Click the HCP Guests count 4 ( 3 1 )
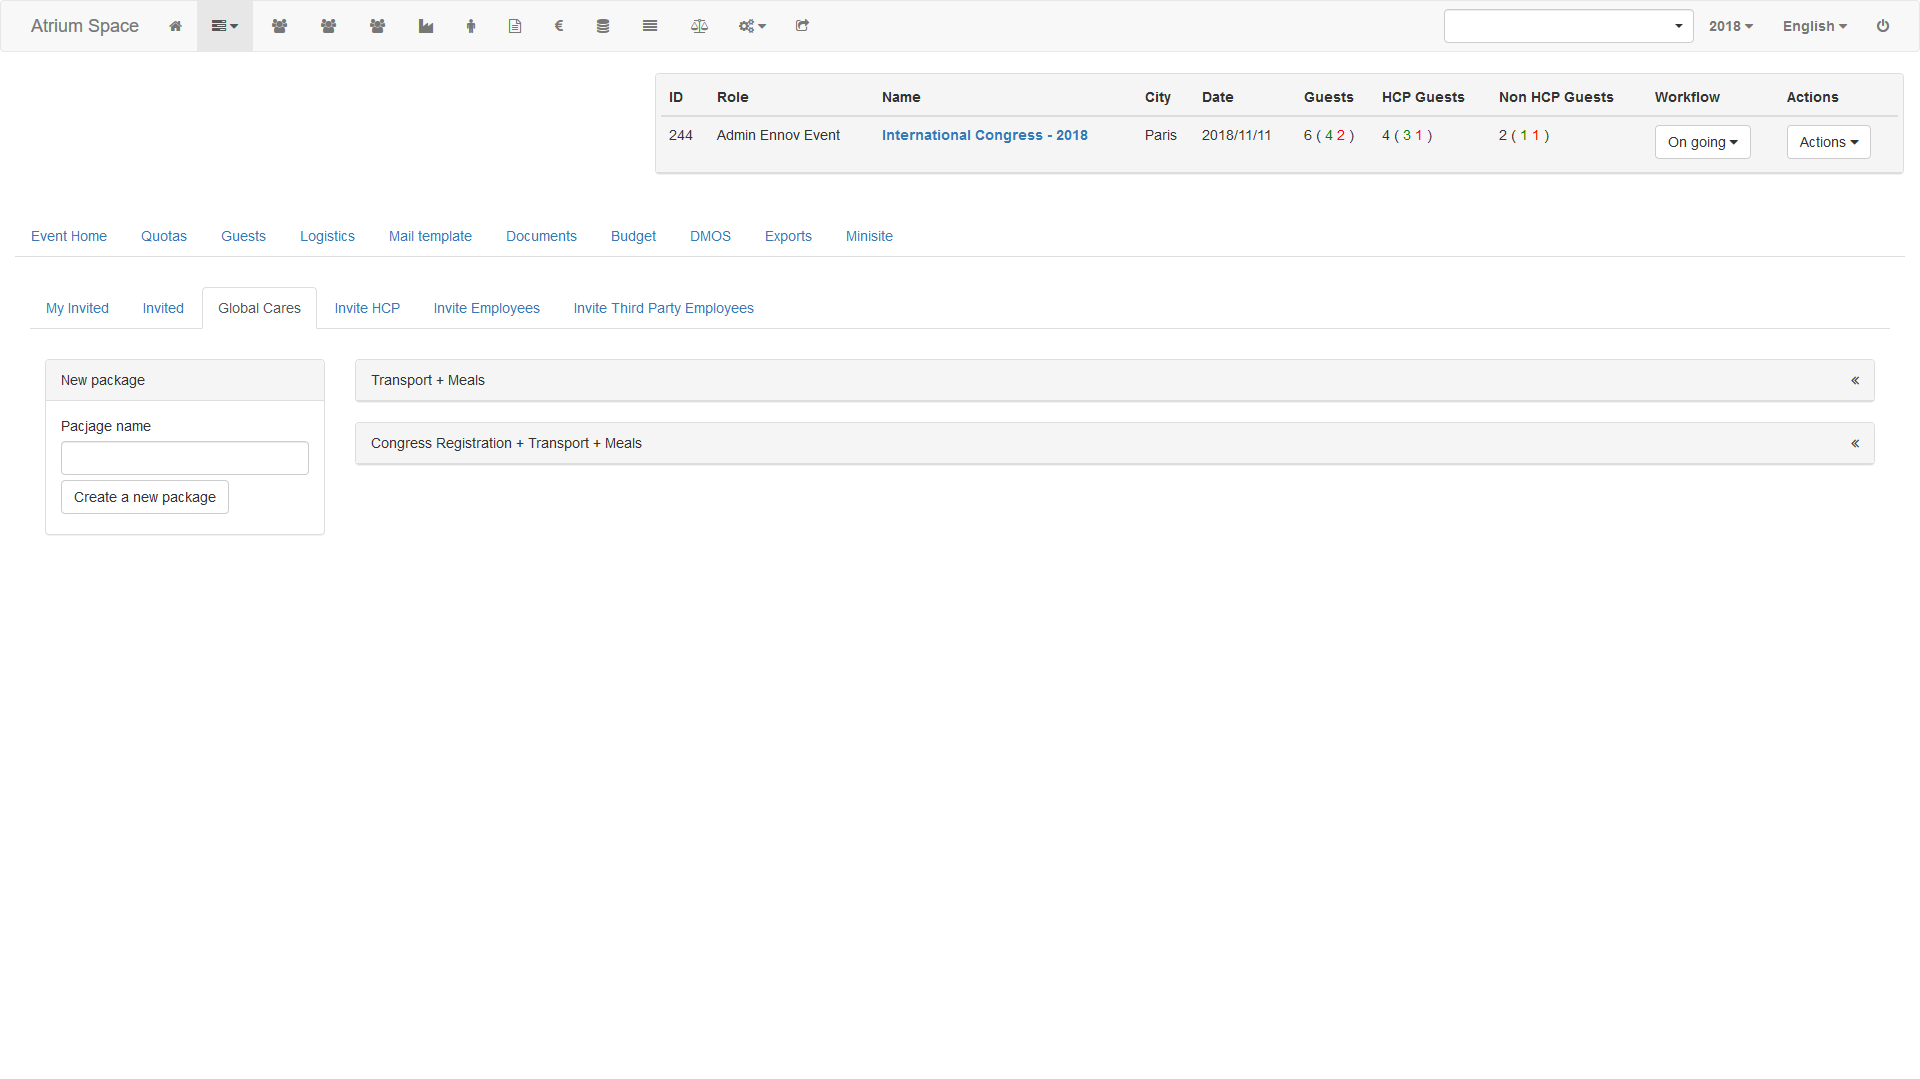The width and height of the screenshot is (1920, 1079). click(x=1407, y=135)
